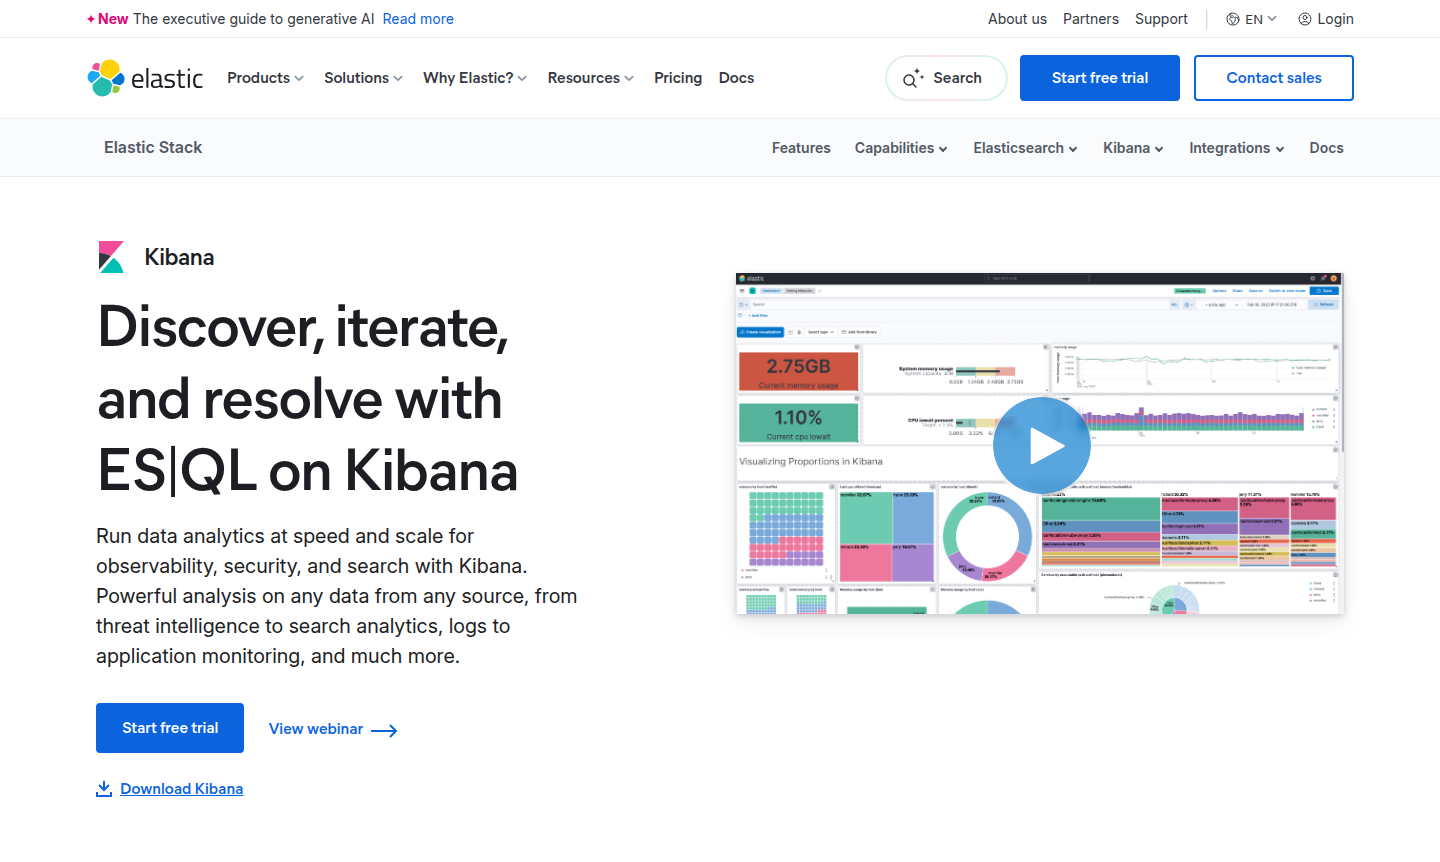Open Read more about the executive AI guide
The width and height of the screenshot is (1440, 862).
(x=417, y=18)
